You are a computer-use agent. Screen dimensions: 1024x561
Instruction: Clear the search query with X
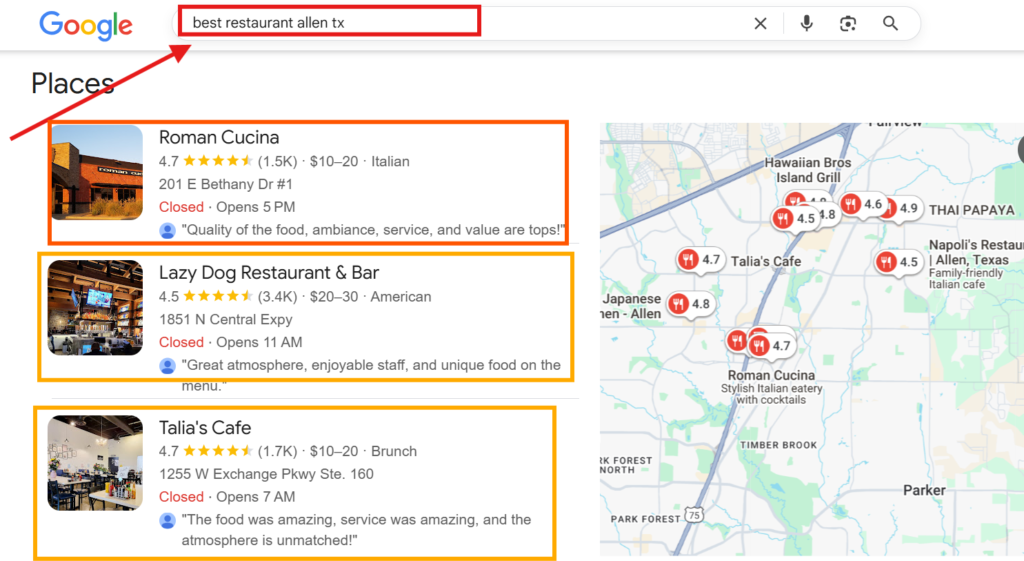click(x=760, y=24)
